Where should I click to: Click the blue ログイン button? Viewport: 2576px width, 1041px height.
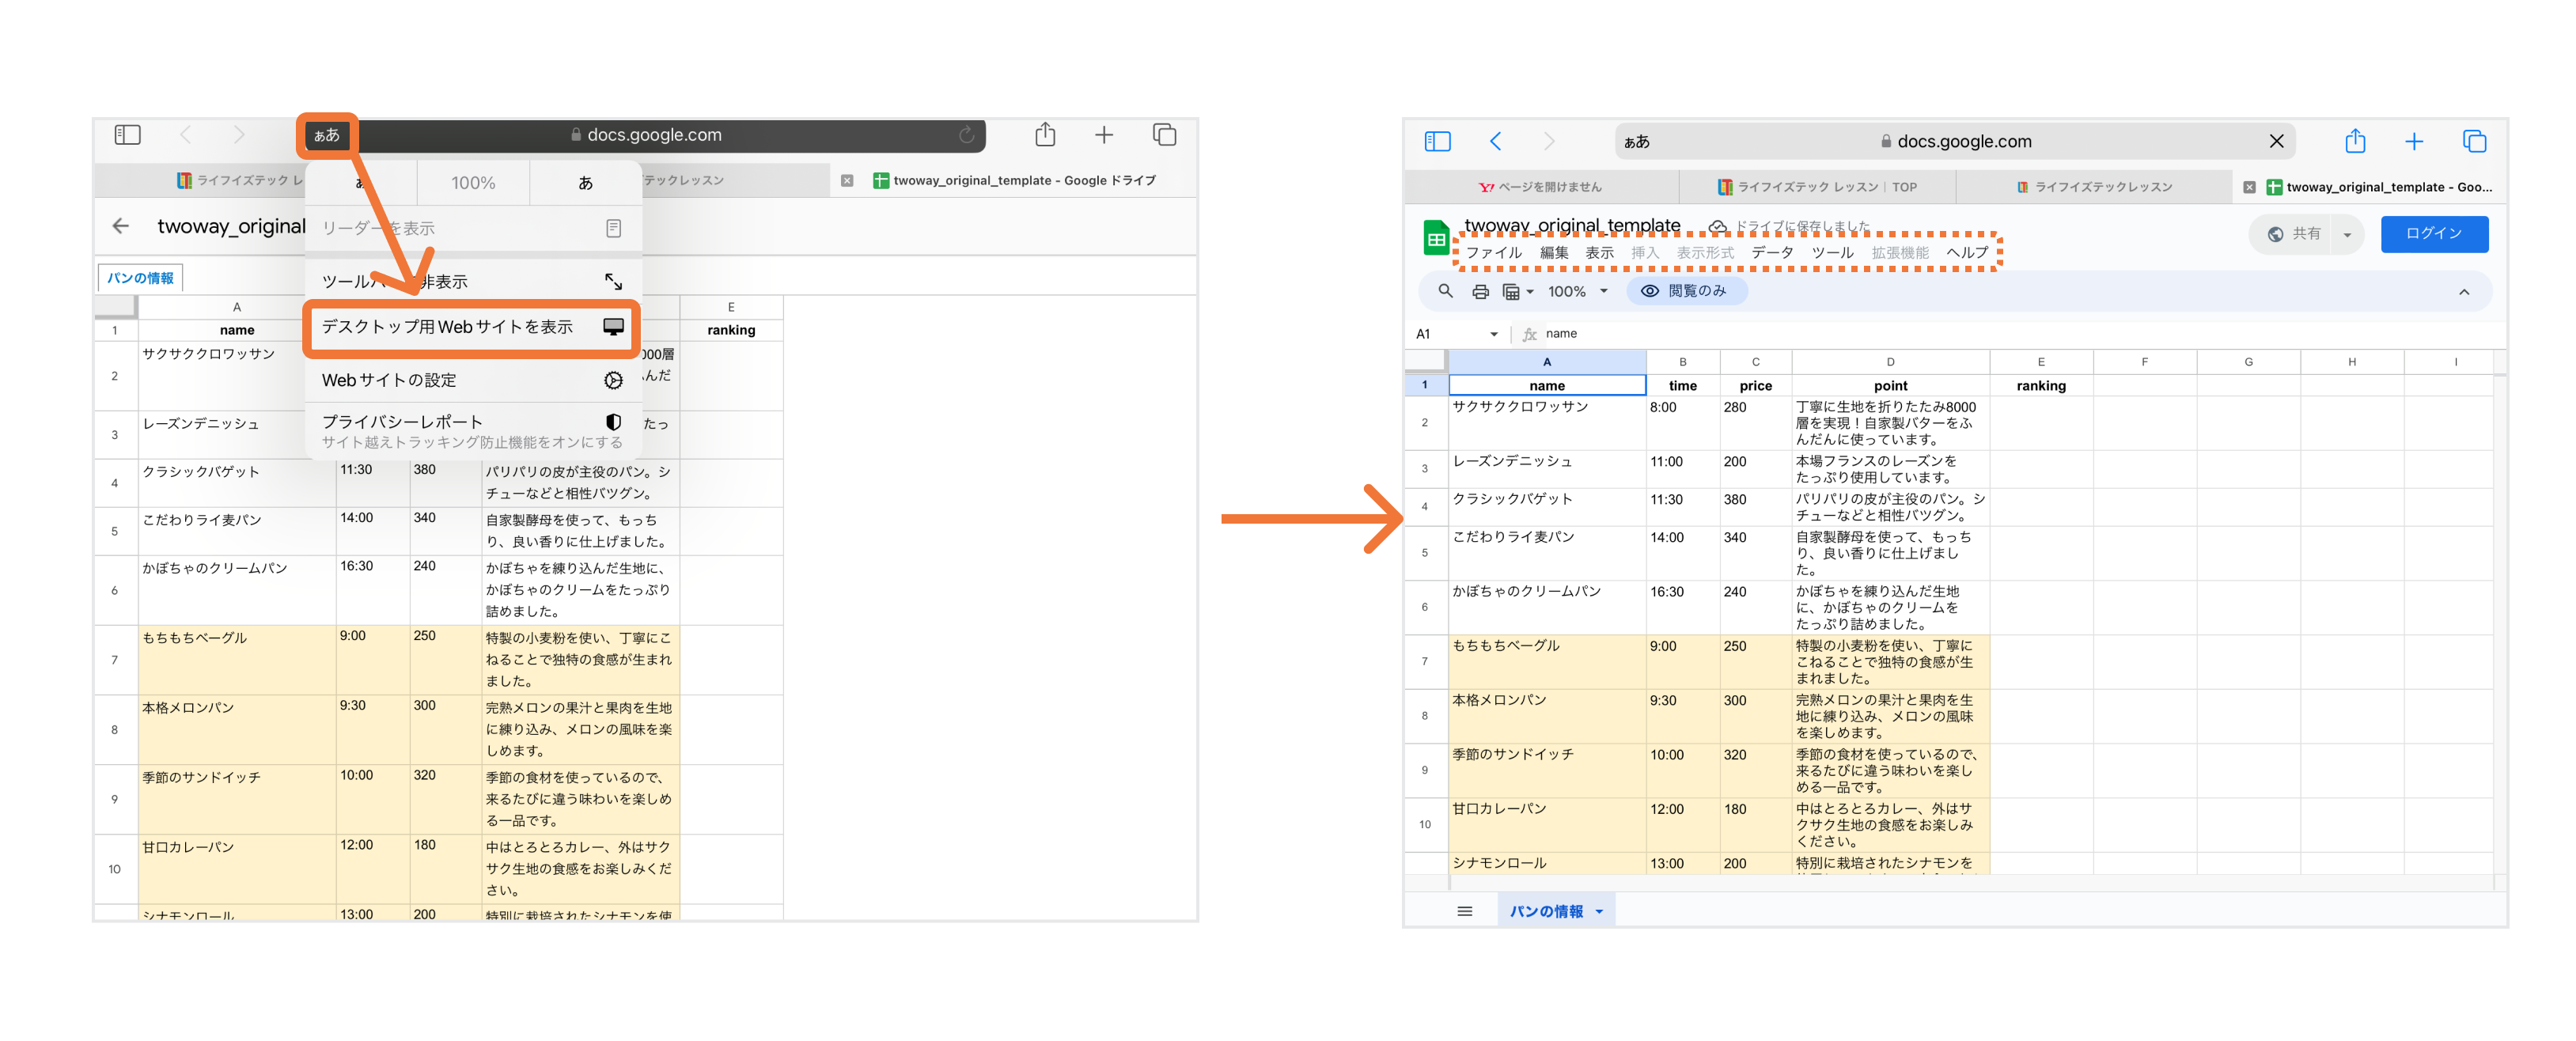click(x=2433, y=234)
